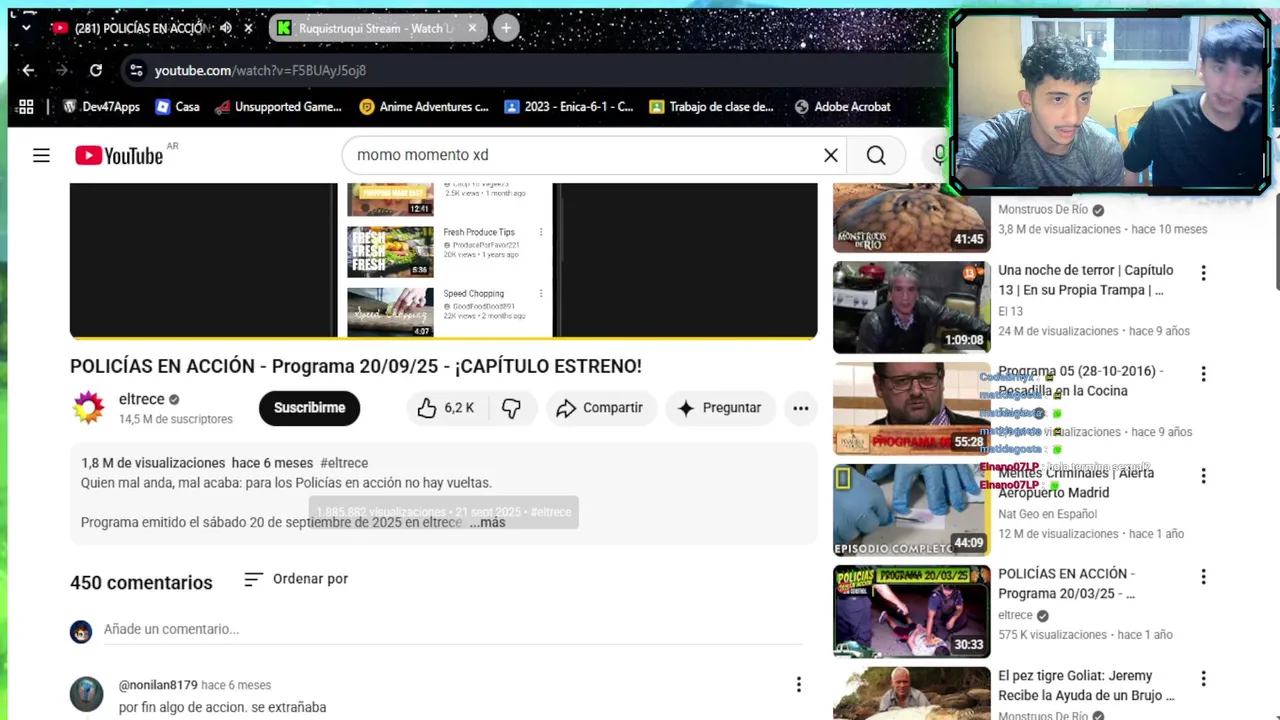Mute the YouTube tab speaker icon
The image size is (1280, 720).
click(226, 28)
